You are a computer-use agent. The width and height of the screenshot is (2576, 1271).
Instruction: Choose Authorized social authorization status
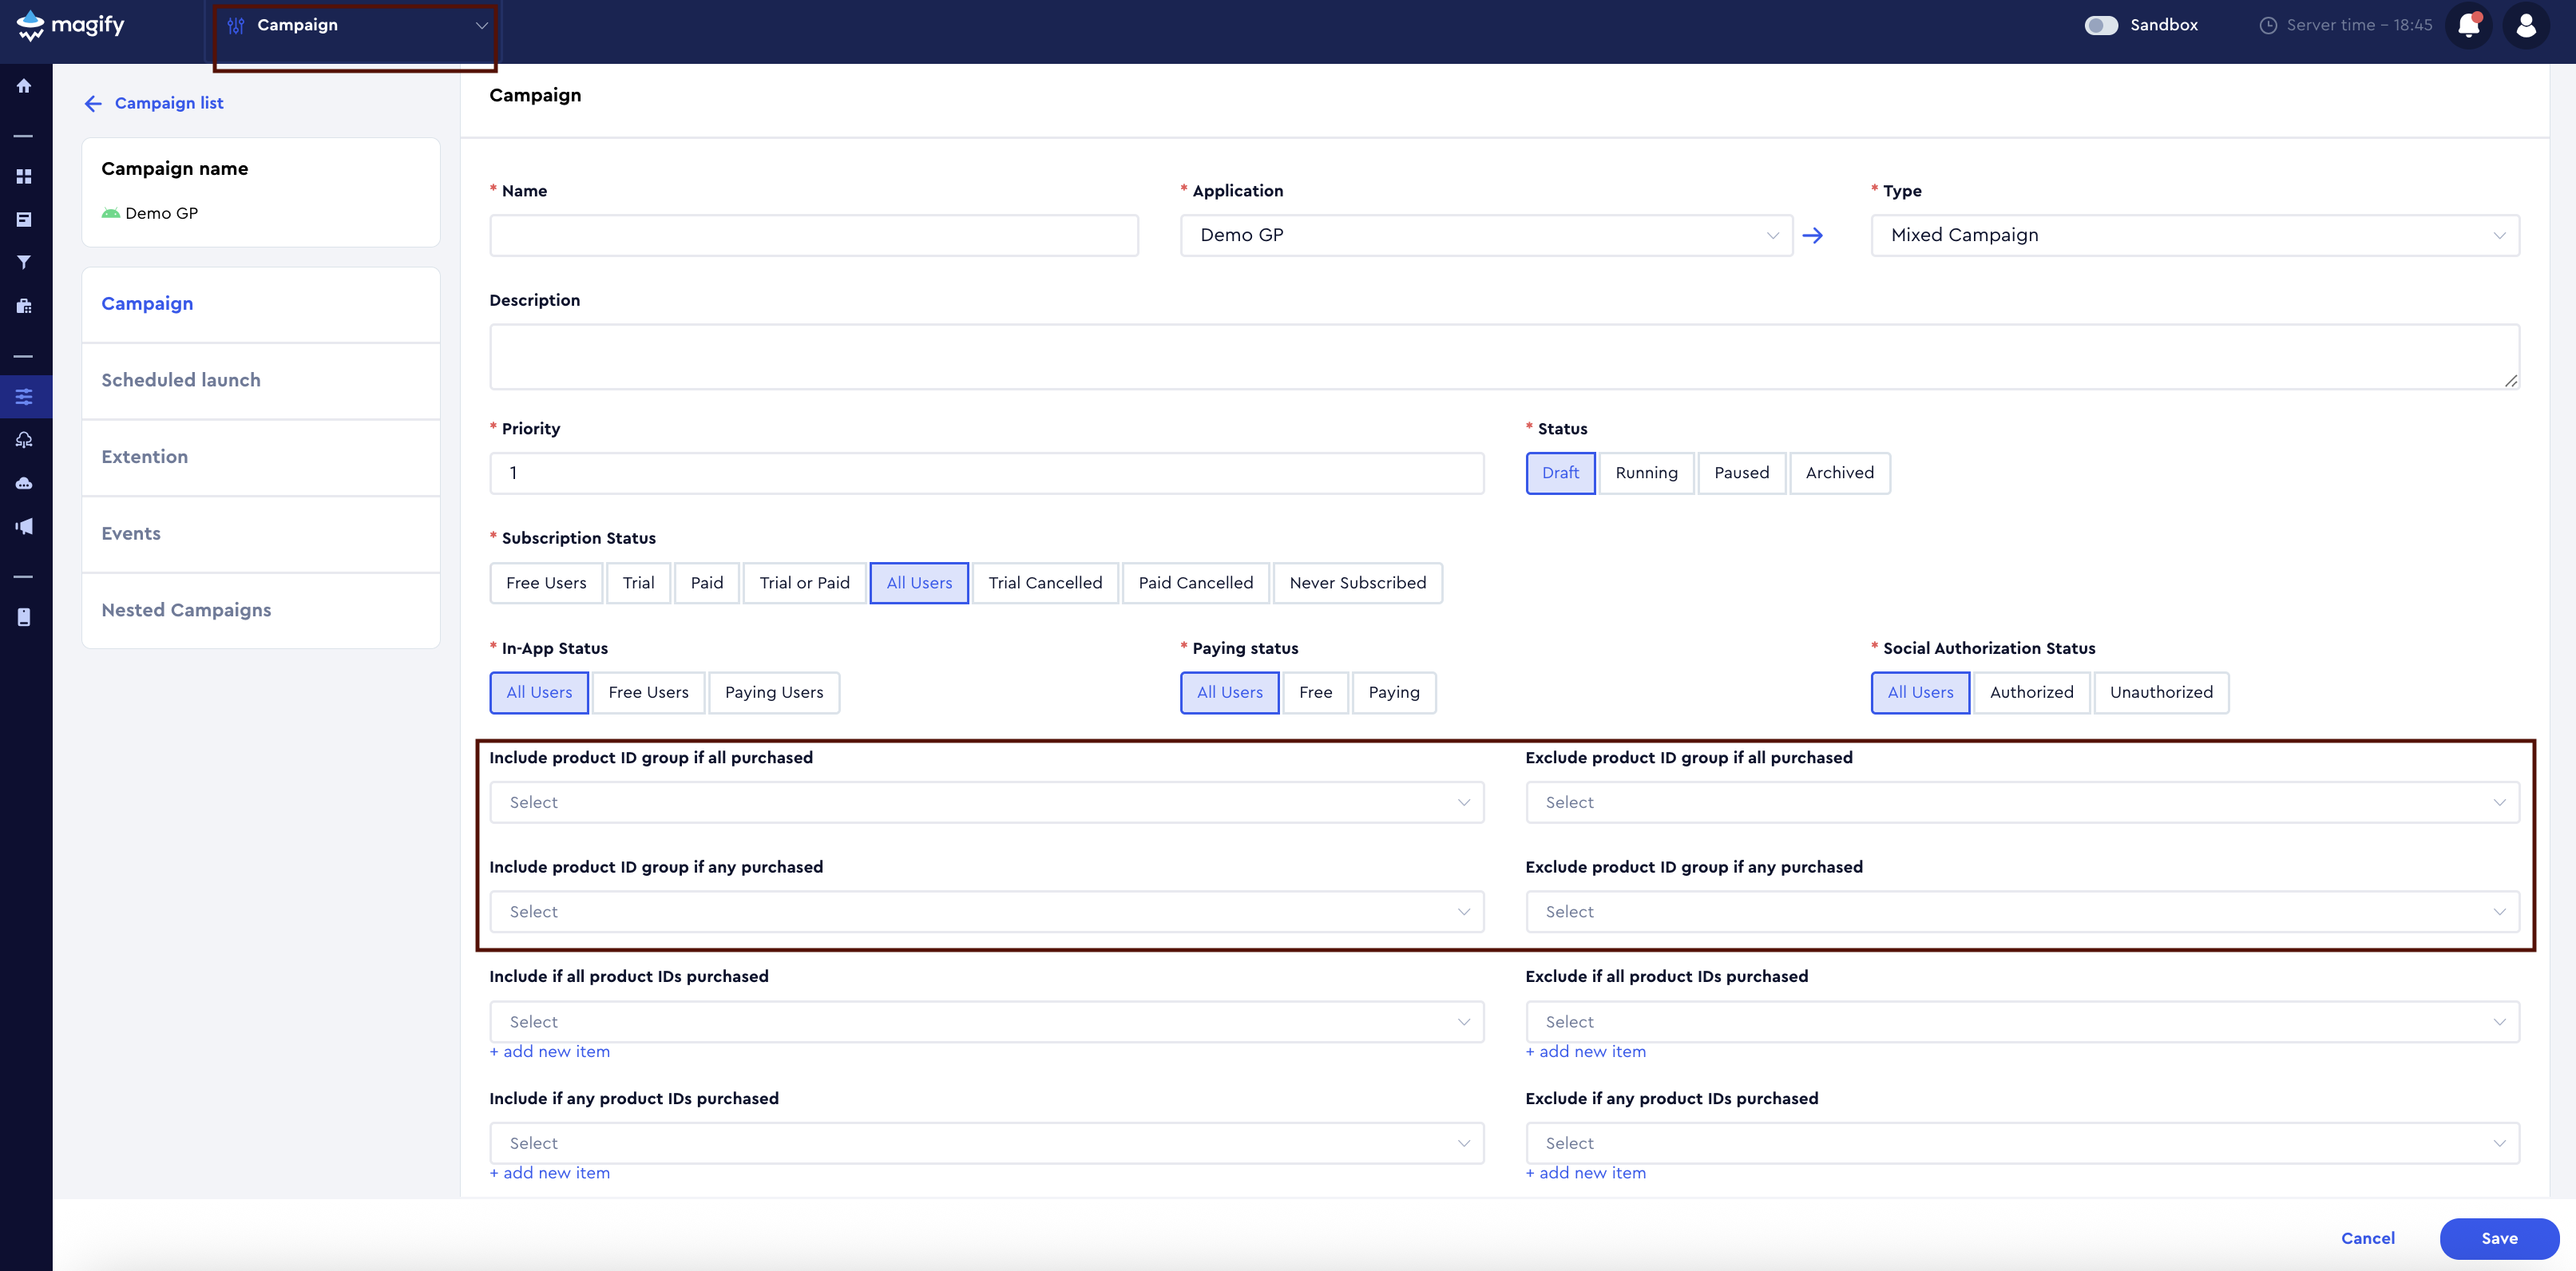click(2031, 692)
